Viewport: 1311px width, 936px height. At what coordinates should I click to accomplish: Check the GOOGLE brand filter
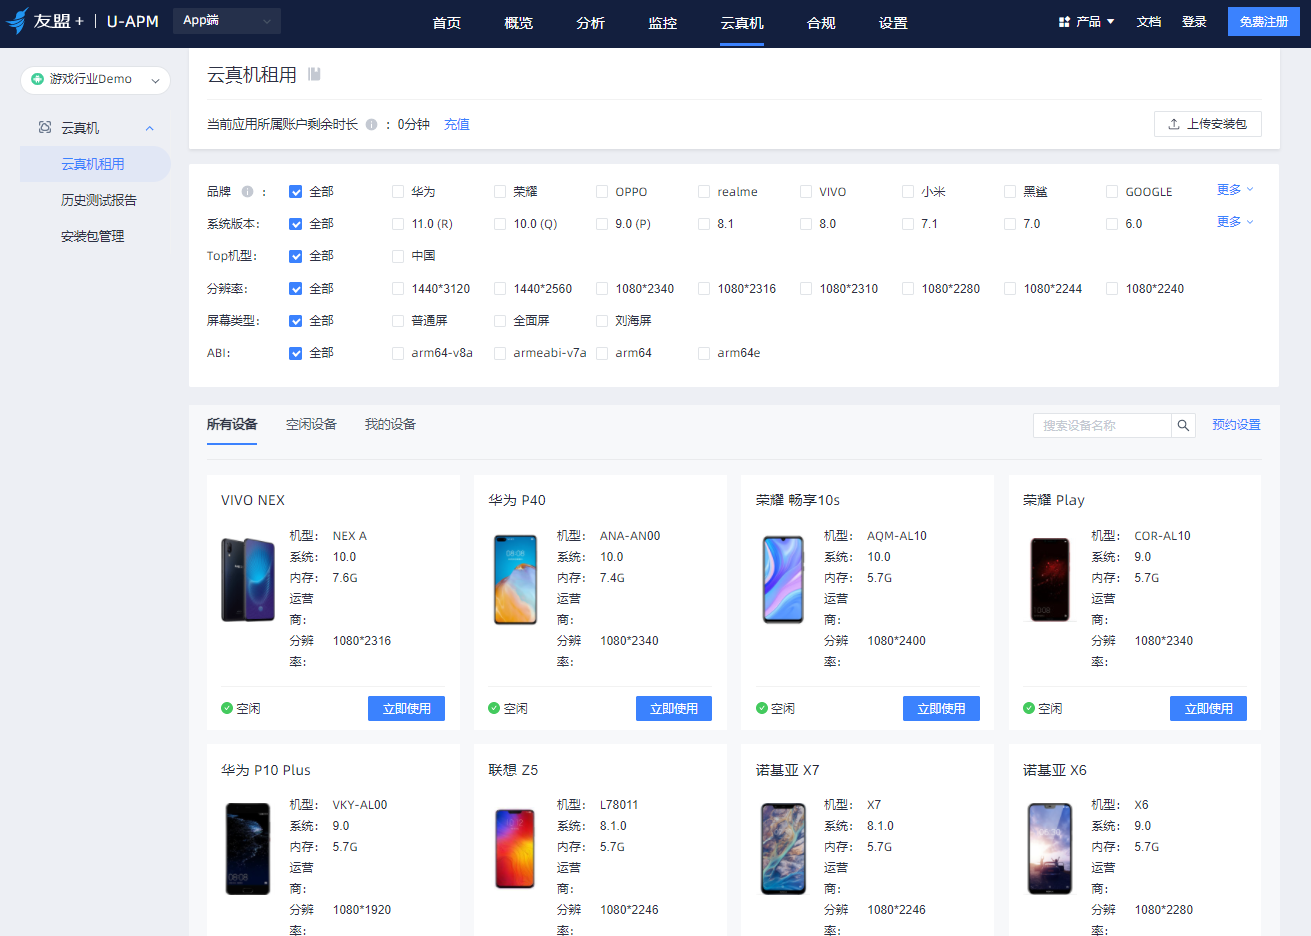coord(1112,192)
